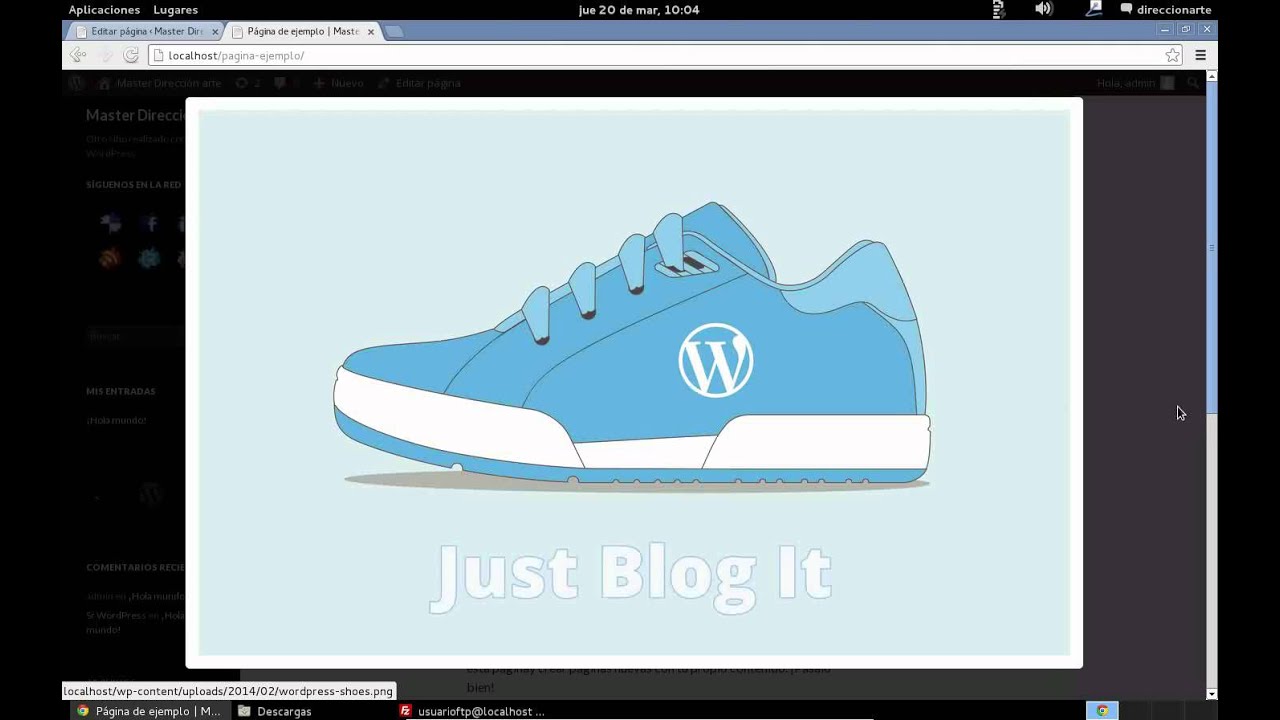Click the volume speaker icon
1280x720 pixels.
point(1044,9)
